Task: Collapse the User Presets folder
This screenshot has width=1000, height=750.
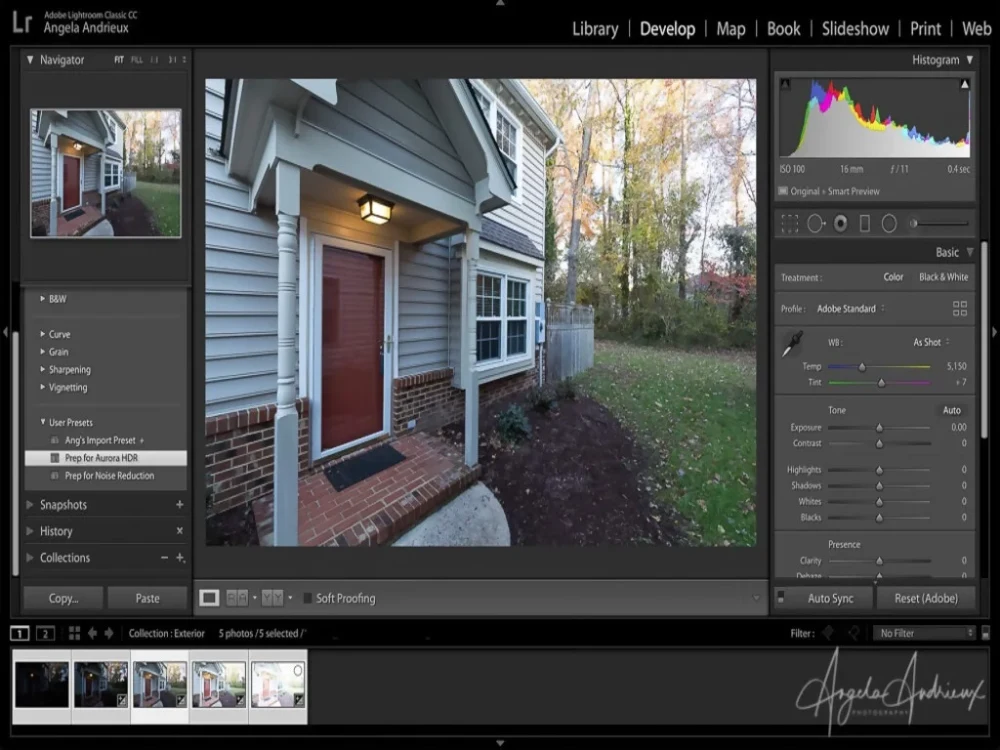Action: (43, 422)
